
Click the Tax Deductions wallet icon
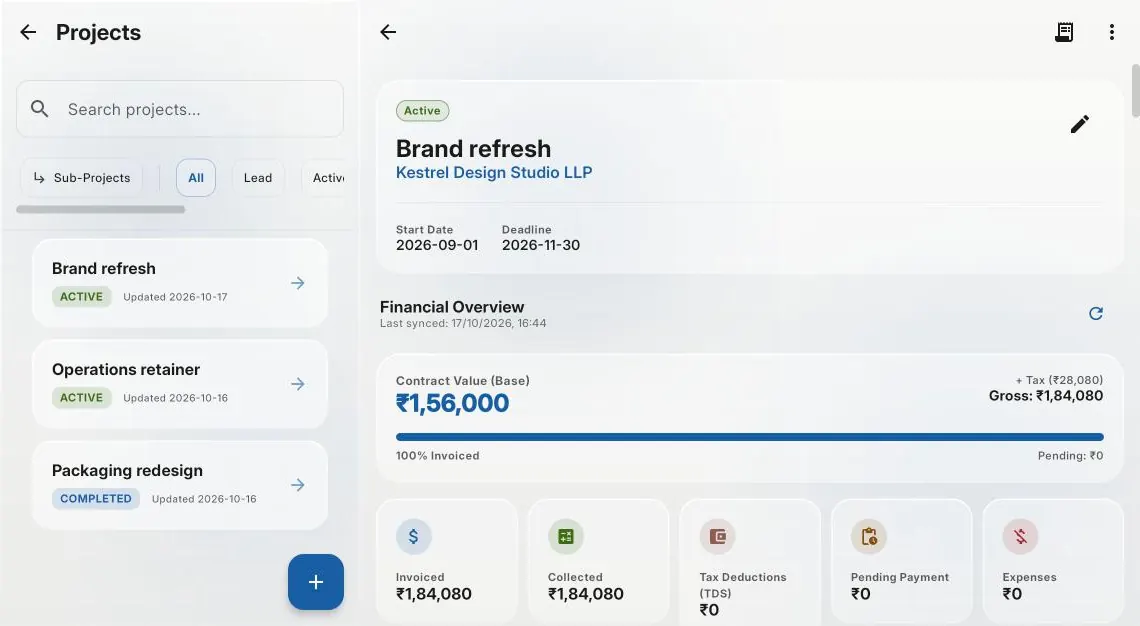click(x=718, y=537)
